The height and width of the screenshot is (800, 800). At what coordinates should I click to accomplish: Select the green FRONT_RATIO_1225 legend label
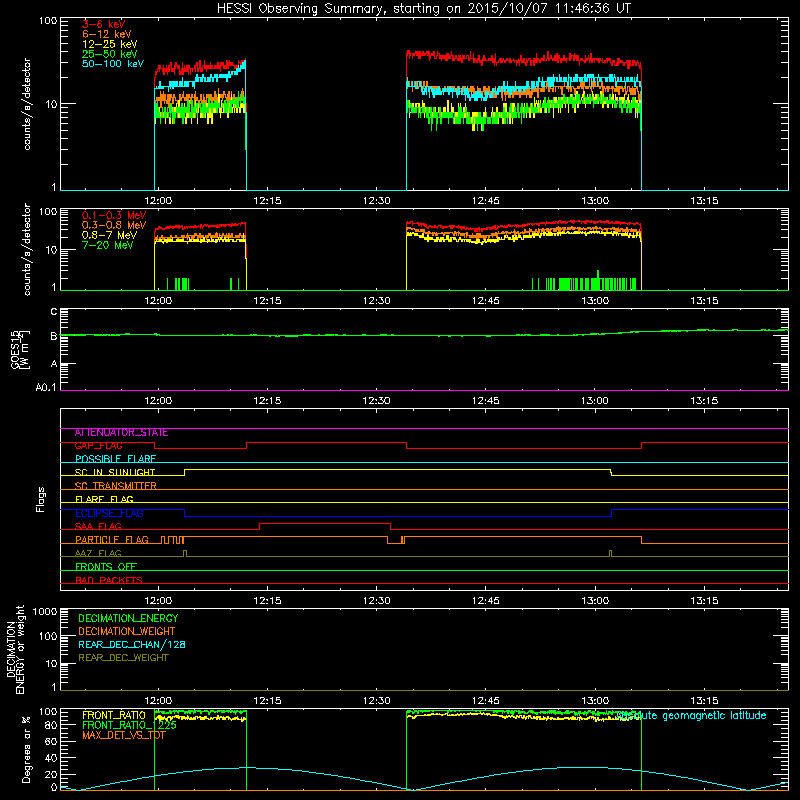129,725
